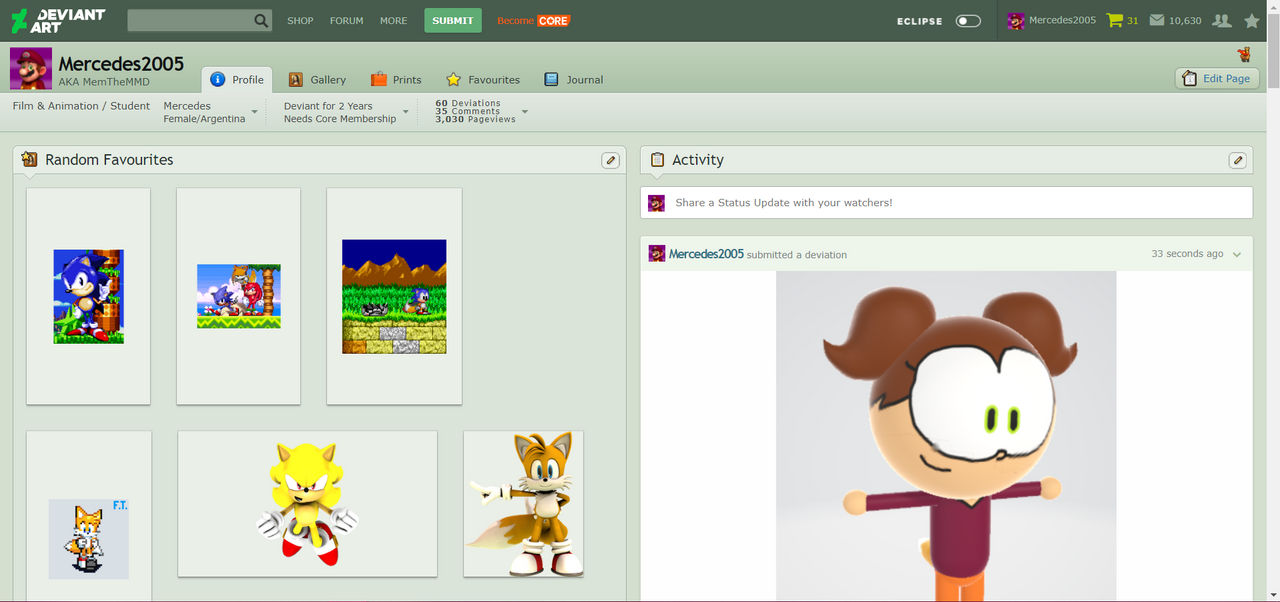1280x602 pixels.
Task: Click the large Mario profile avatar
Action: pos(31,69)
